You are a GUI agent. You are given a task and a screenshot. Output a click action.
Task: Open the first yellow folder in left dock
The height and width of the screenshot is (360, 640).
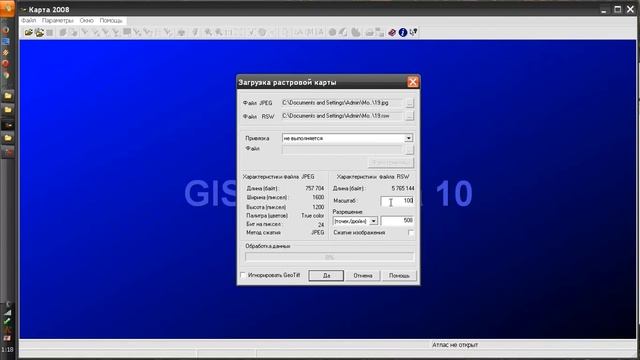pyautogui.click(x=8, y=96)
